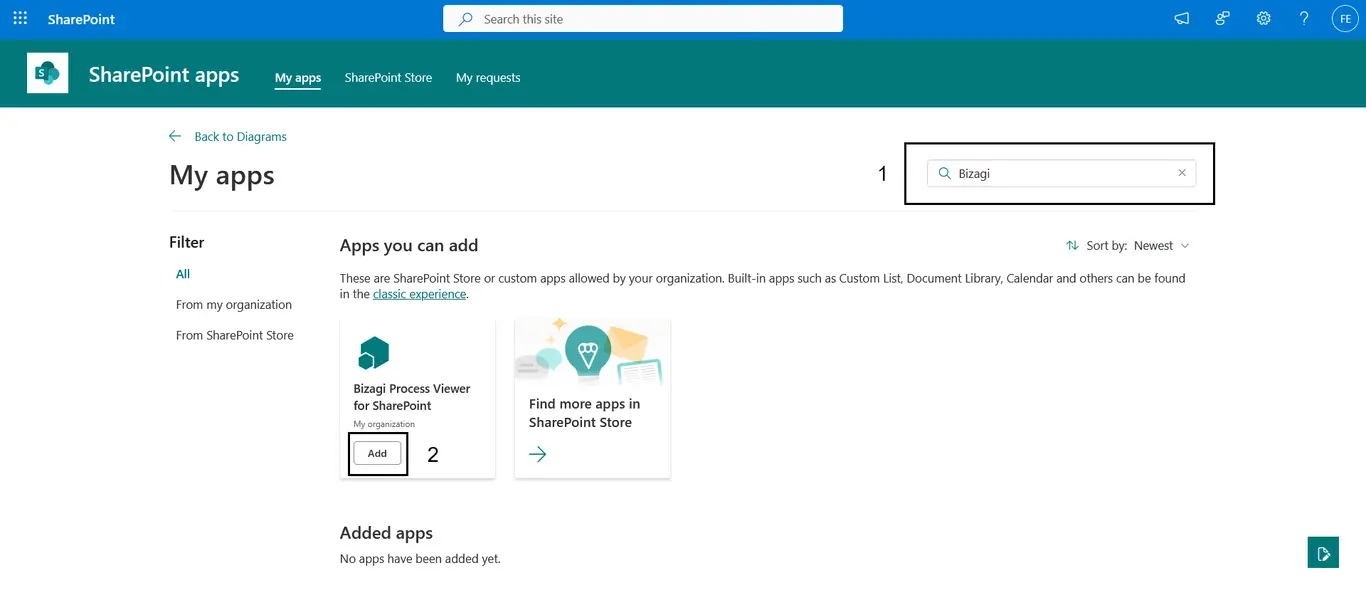Open the people connections icon in header
The image size is (1366, 595).
pyautogui.click(x=1223, y=19)
